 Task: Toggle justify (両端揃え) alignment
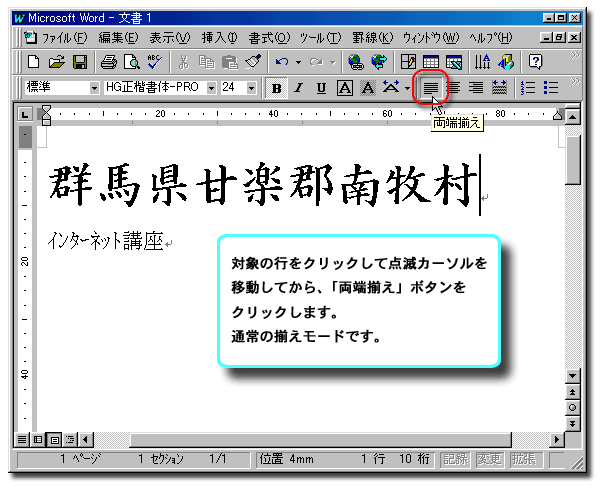coord(430,88)
